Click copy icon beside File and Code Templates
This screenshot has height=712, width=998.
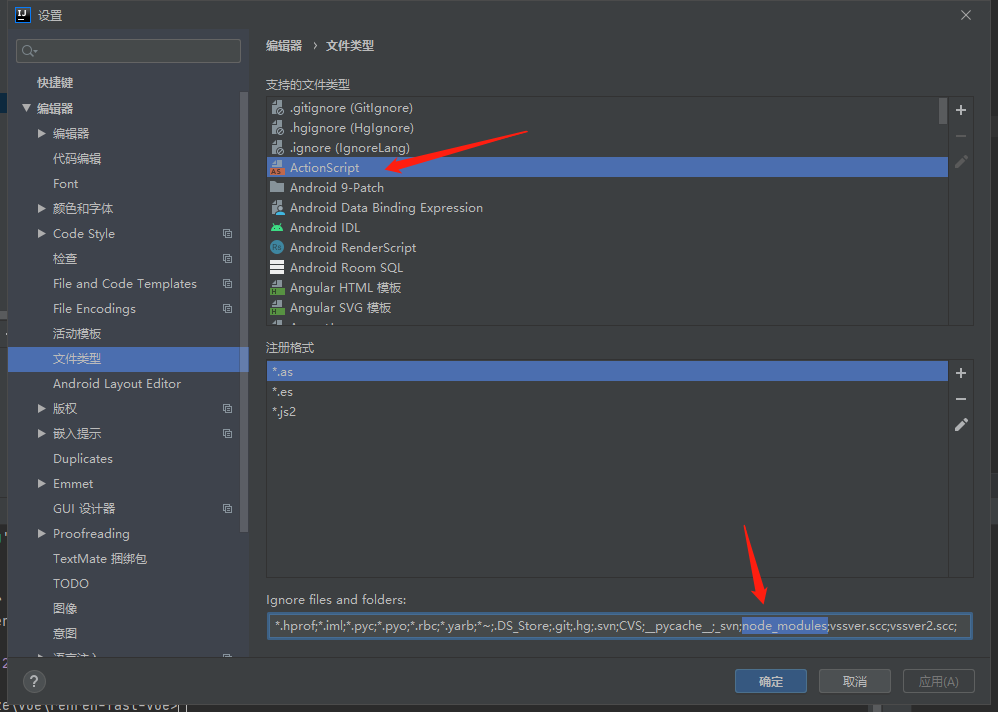(x=227, y=283)
